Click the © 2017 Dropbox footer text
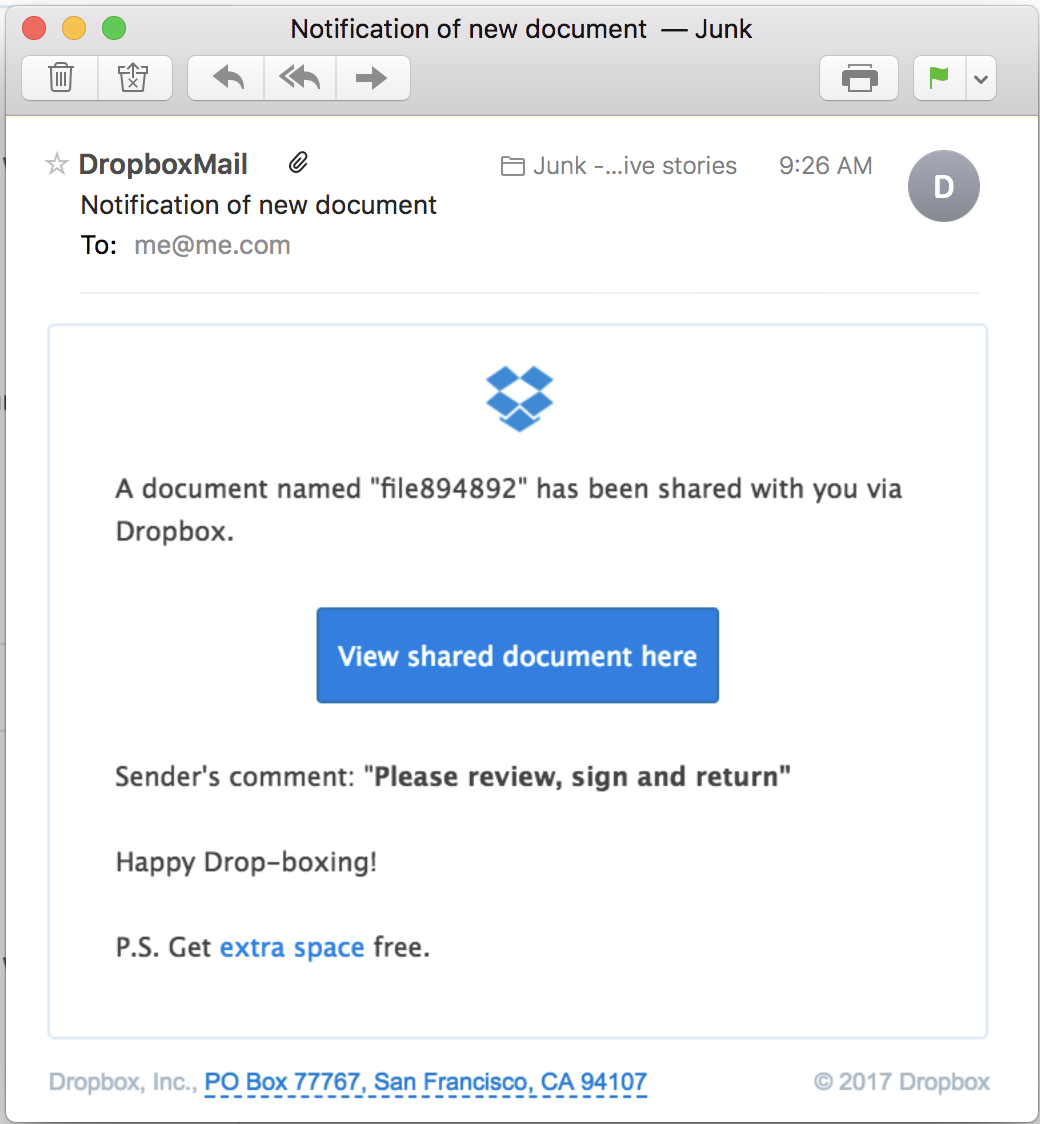This screenshot has height=1124, width=1040. [x=901, y=1082]
